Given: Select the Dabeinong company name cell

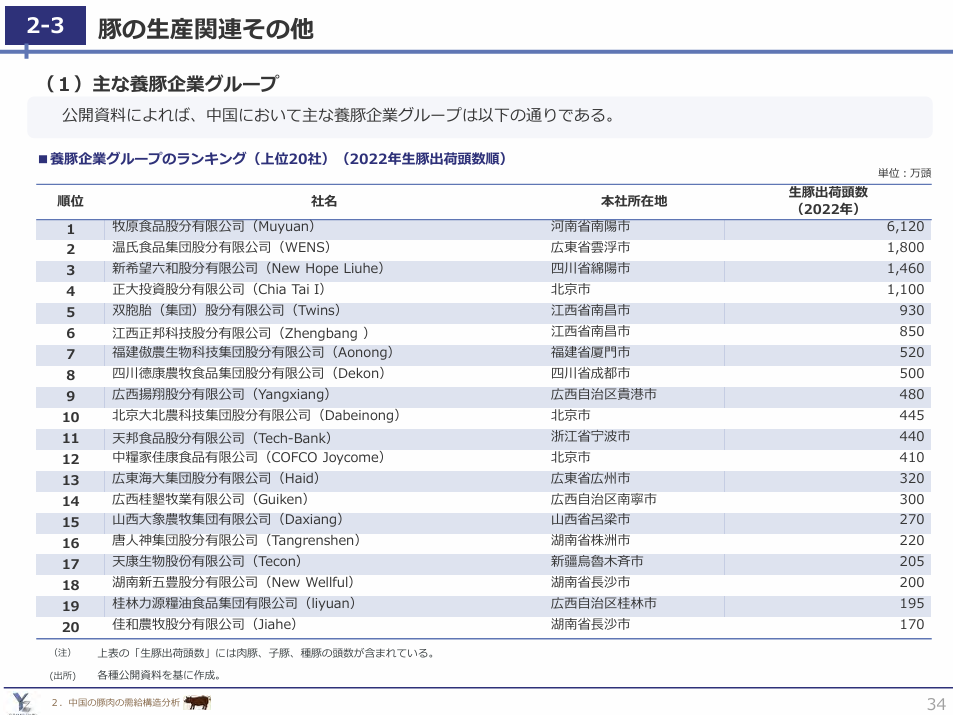Looking at the screenshot, I should tap(256, 415).
